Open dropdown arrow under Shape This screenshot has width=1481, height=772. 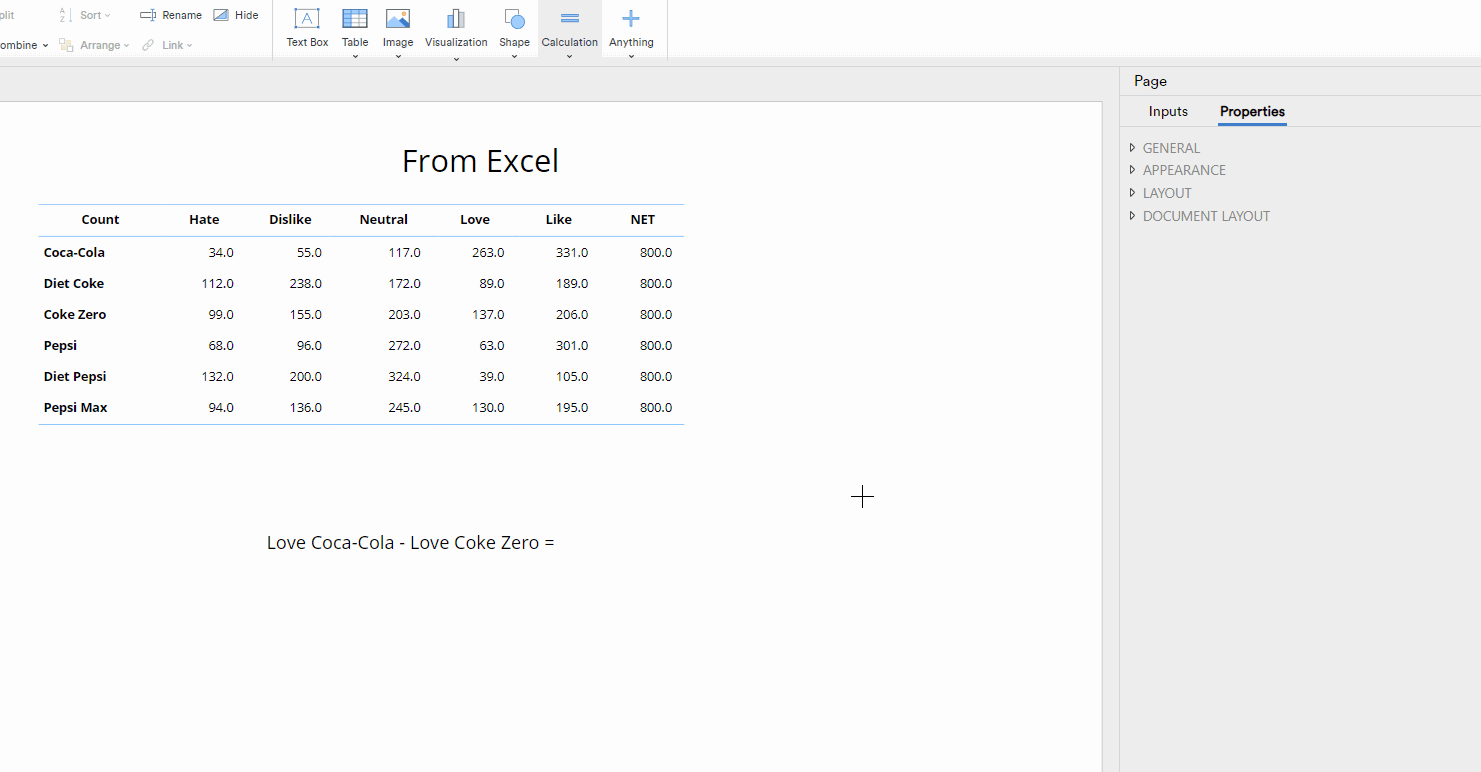[x=514, y=57]
